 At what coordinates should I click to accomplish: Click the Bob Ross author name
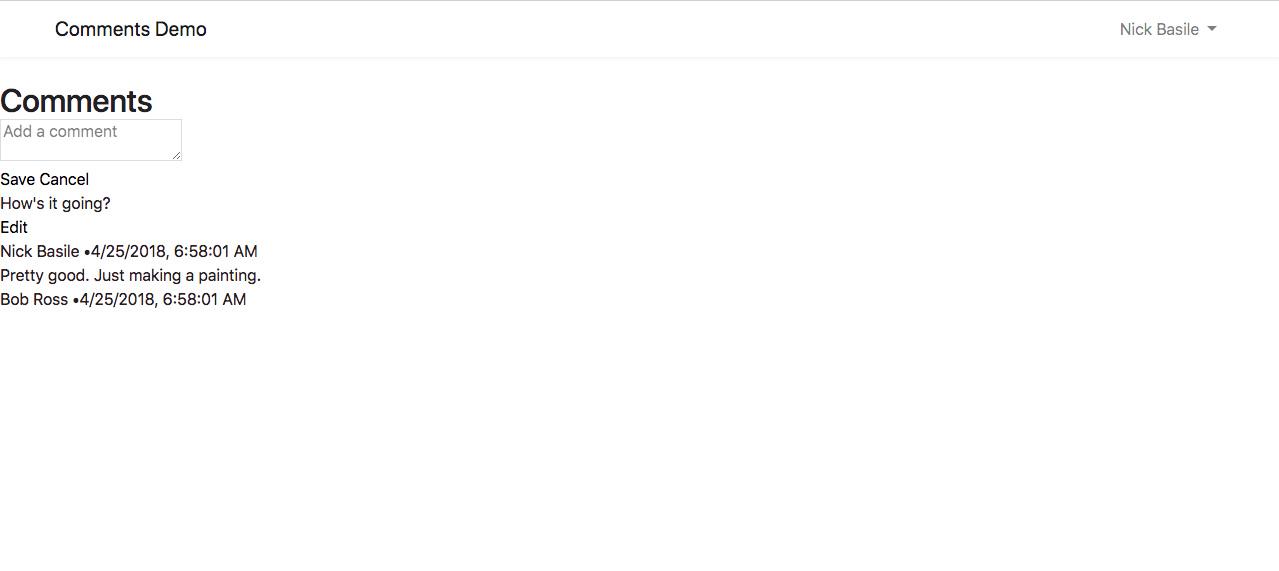[34, 299]
